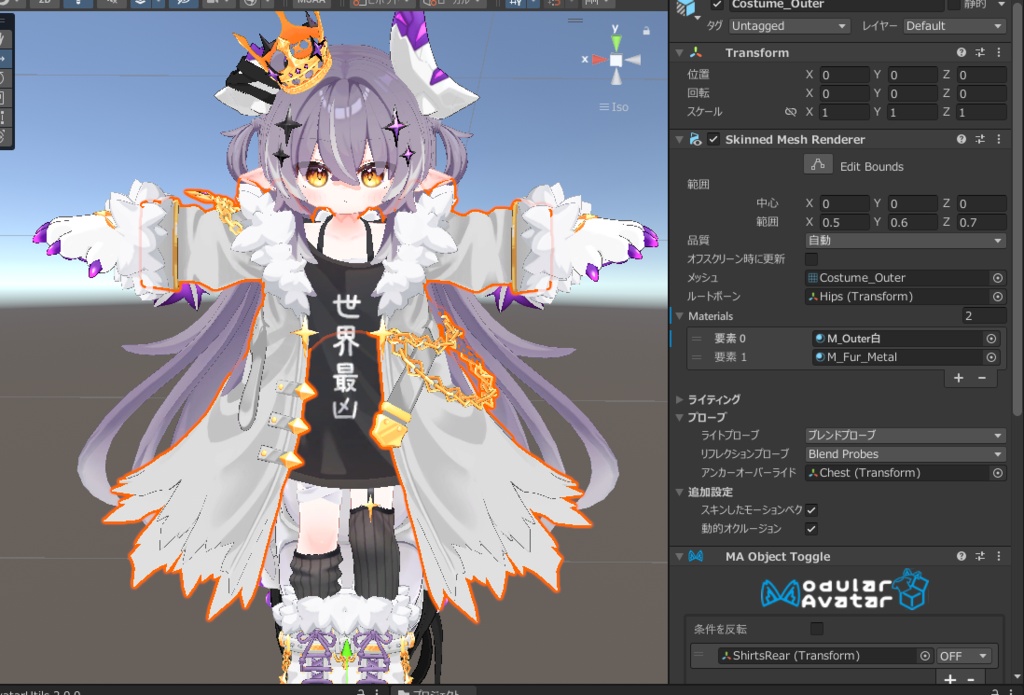Viewport: 1024px width, 695px height.
Task: Remove material element with minus button
Action: pyautogui.click(x=982, y=378)
